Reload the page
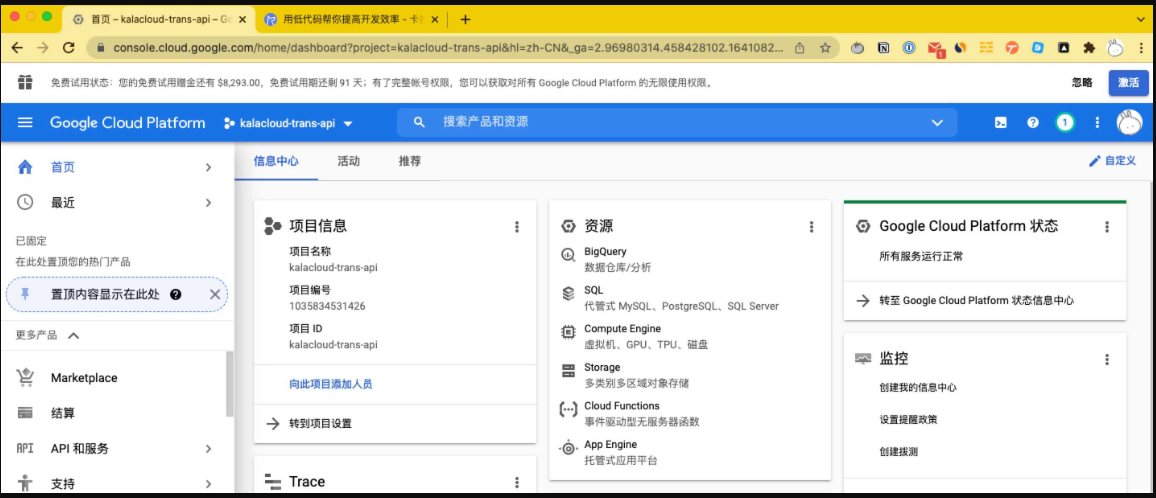 (69, 47)
